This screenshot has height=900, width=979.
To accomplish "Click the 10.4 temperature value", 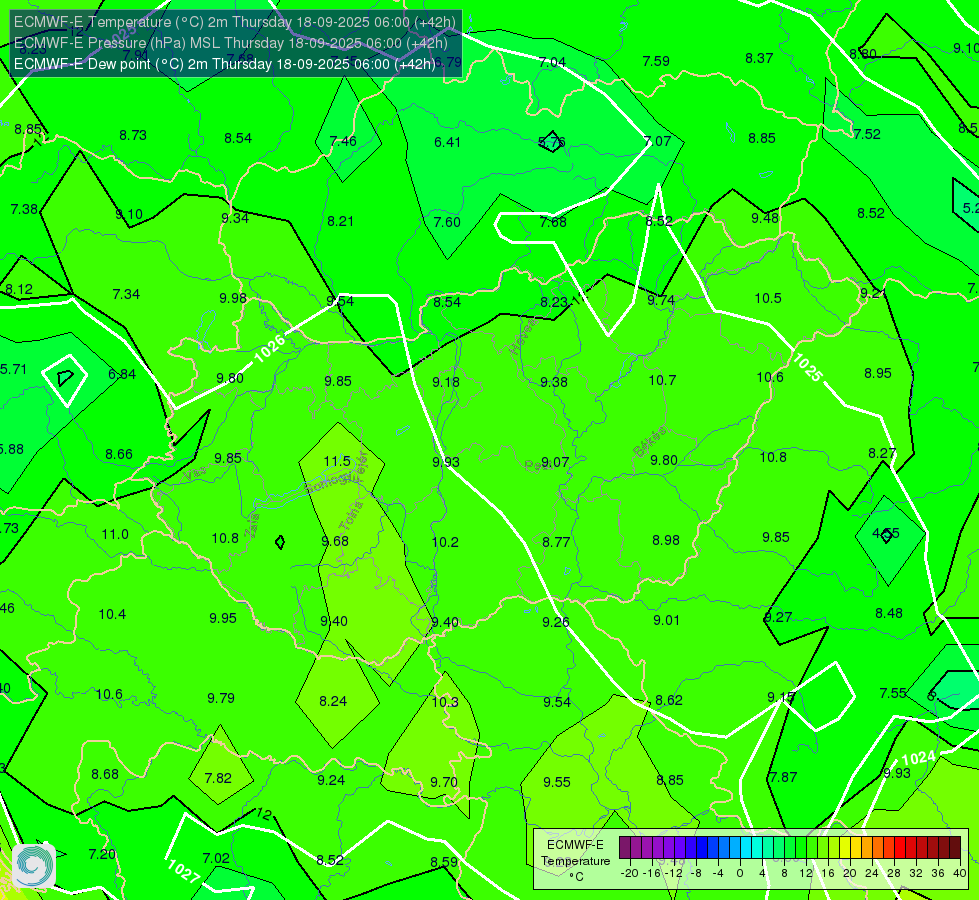I will tap(112, 614).
